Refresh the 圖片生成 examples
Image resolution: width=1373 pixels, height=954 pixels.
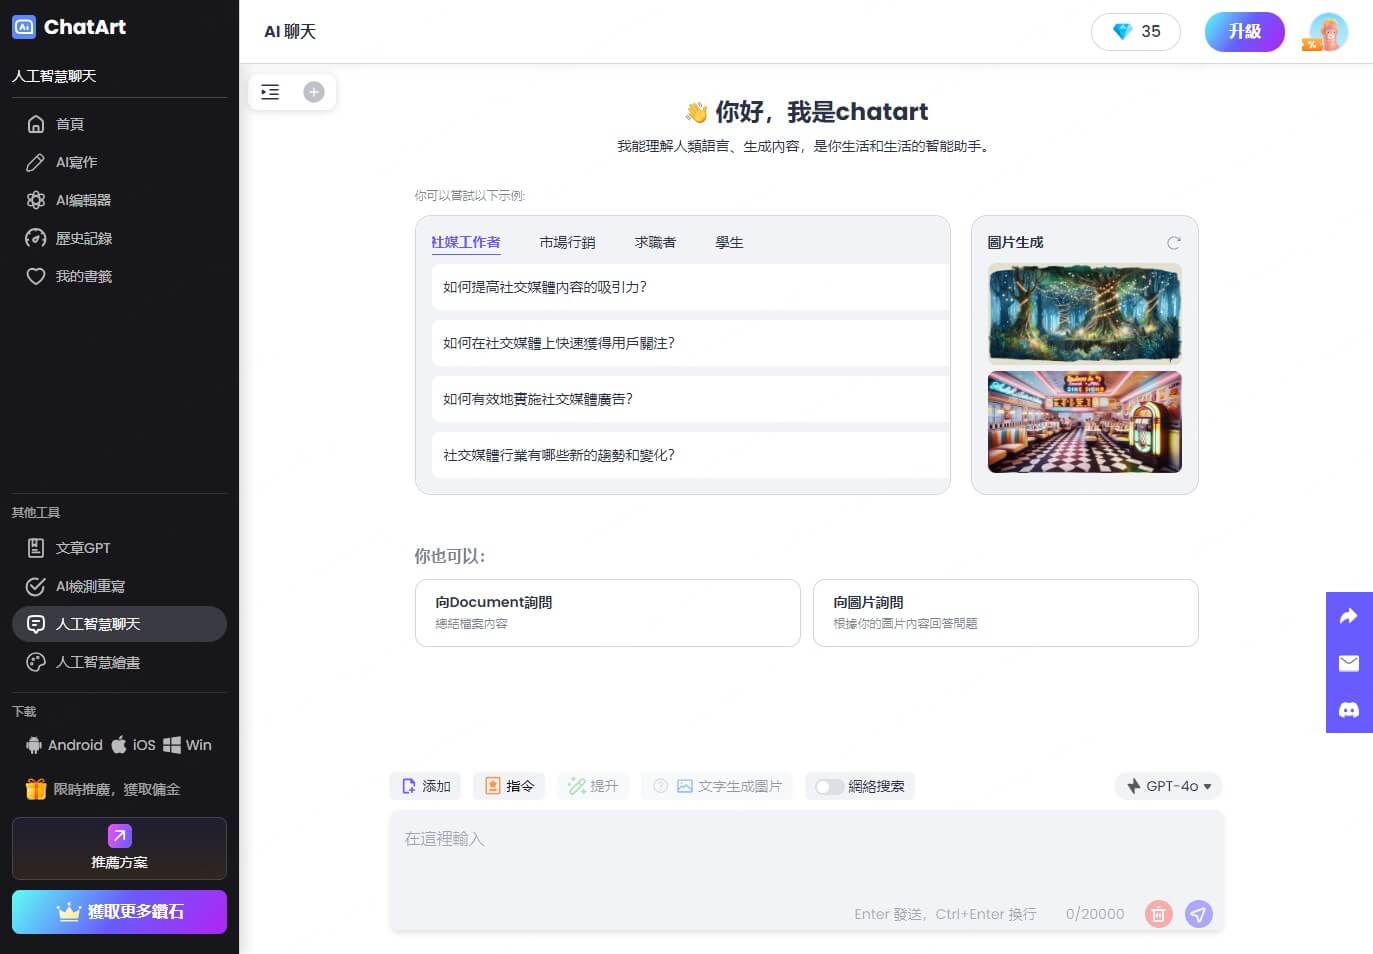(1174, 243)
